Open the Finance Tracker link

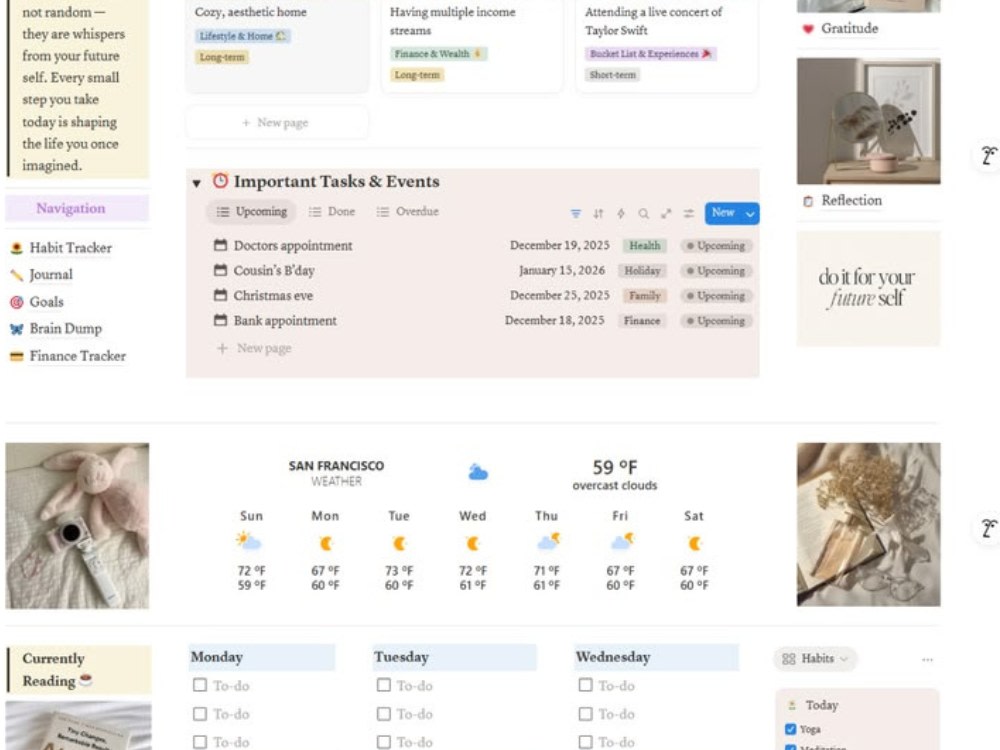click(x=77, y=357)
